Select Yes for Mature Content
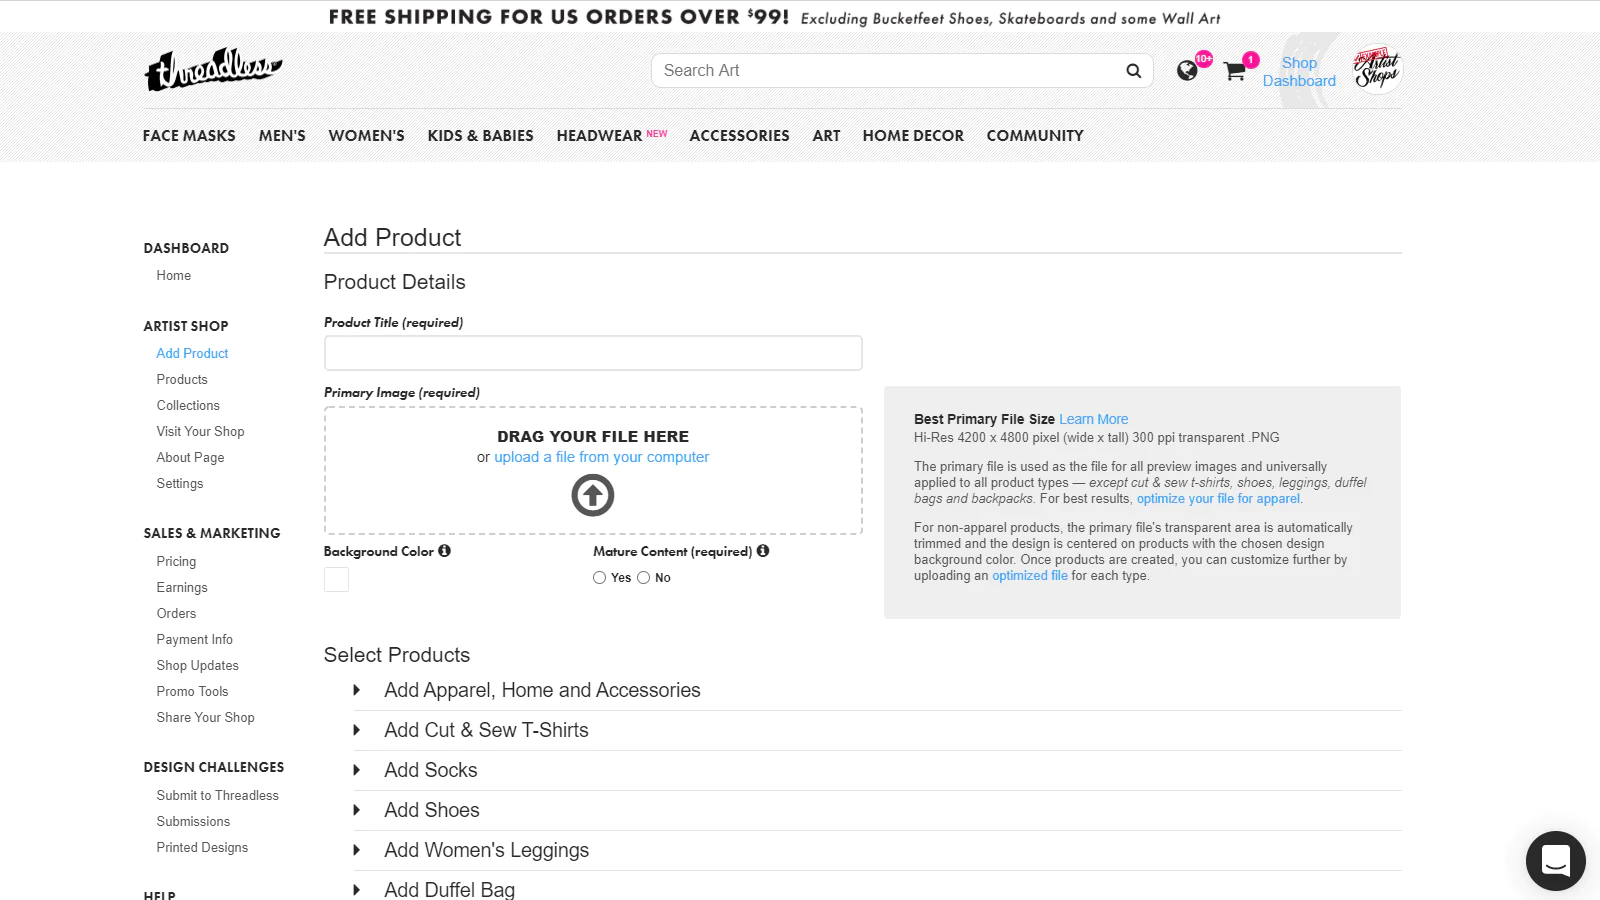 click(x=600, y=578)
